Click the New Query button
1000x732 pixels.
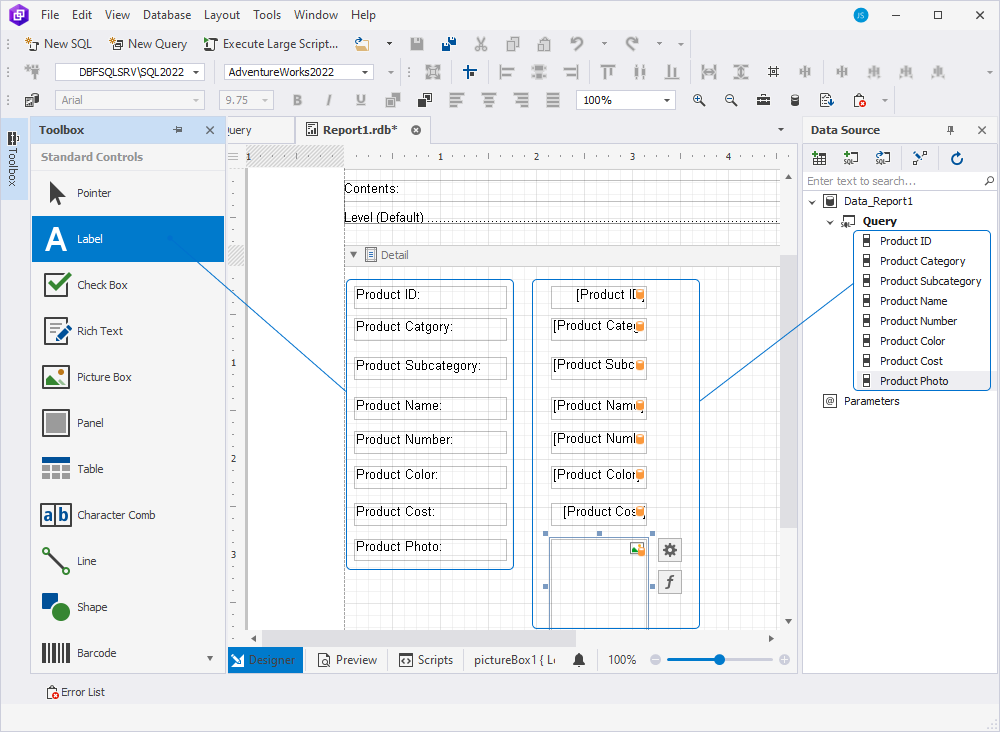148,44
